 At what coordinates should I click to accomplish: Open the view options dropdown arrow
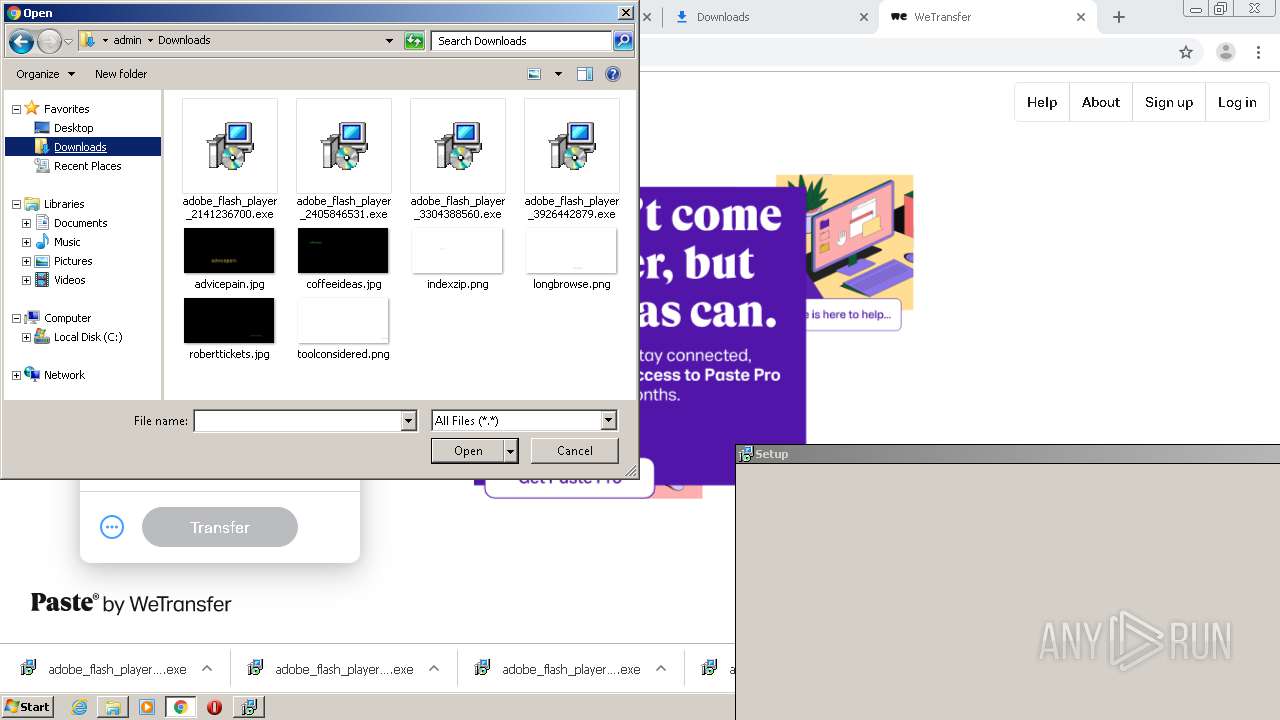(x=558, y=74)
